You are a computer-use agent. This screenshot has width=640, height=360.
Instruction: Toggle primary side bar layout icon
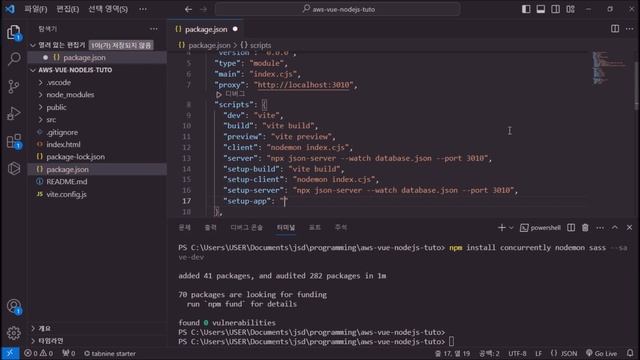tap(526, 9)
